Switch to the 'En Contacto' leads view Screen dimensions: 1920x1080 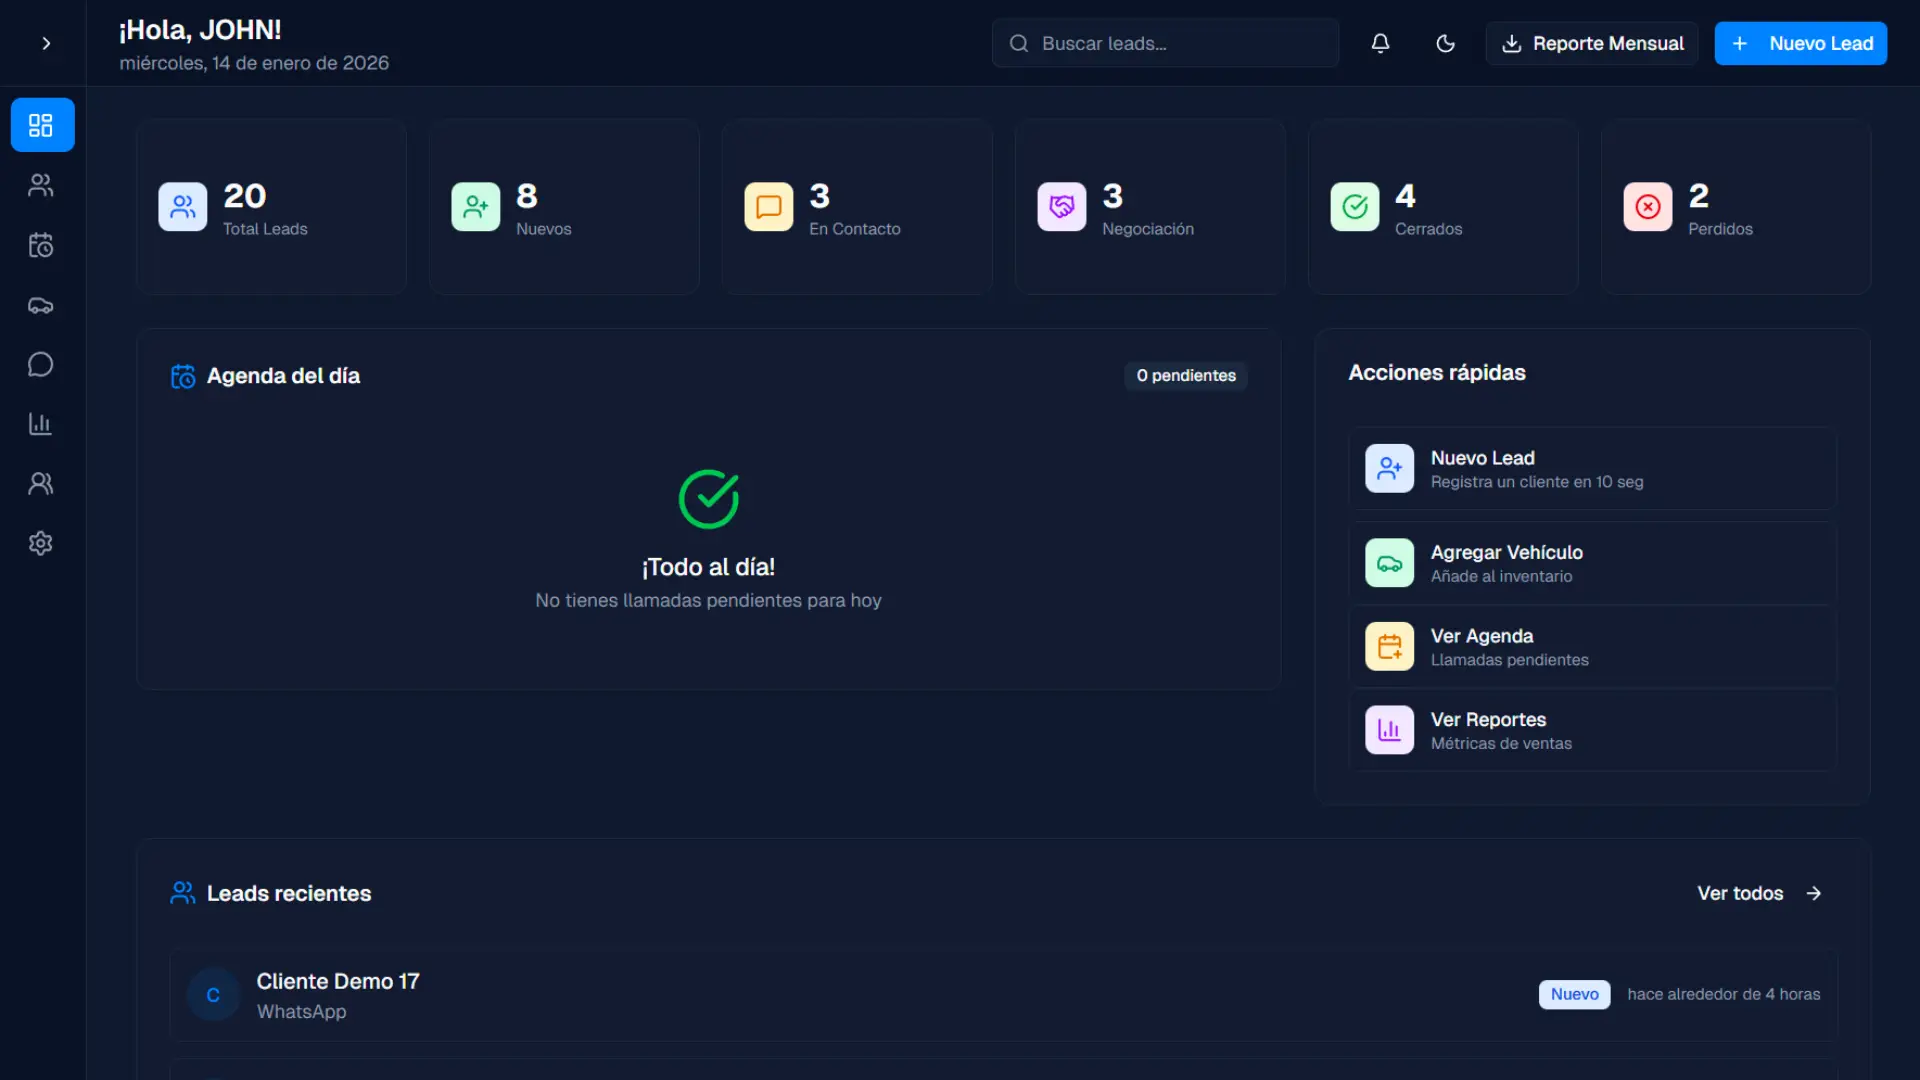point(856,206)
